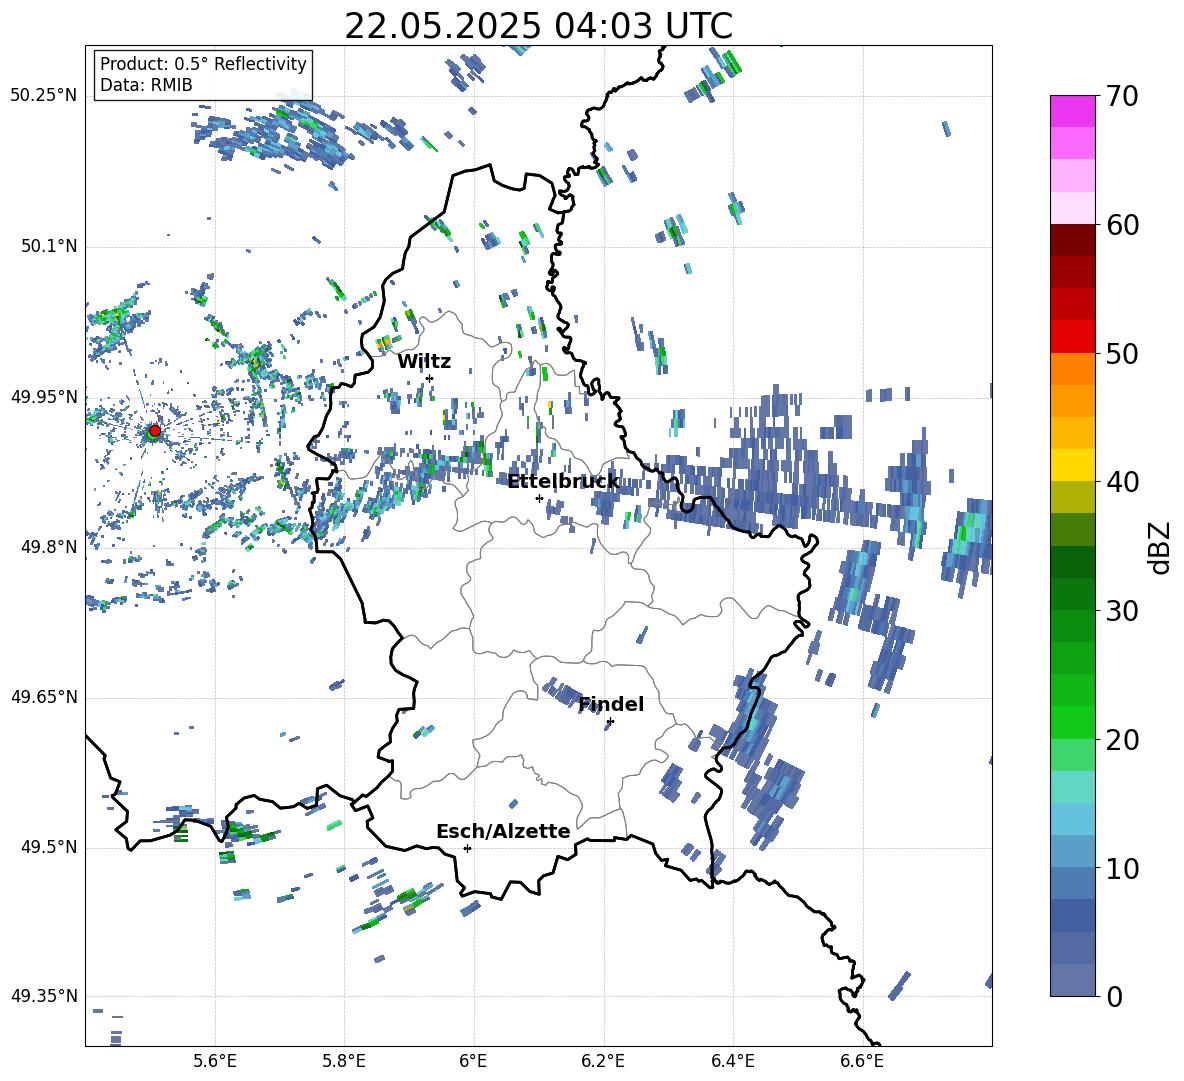Click the red radar location dot
This screenshot has height=1081, width=1184.
point(154,431)
